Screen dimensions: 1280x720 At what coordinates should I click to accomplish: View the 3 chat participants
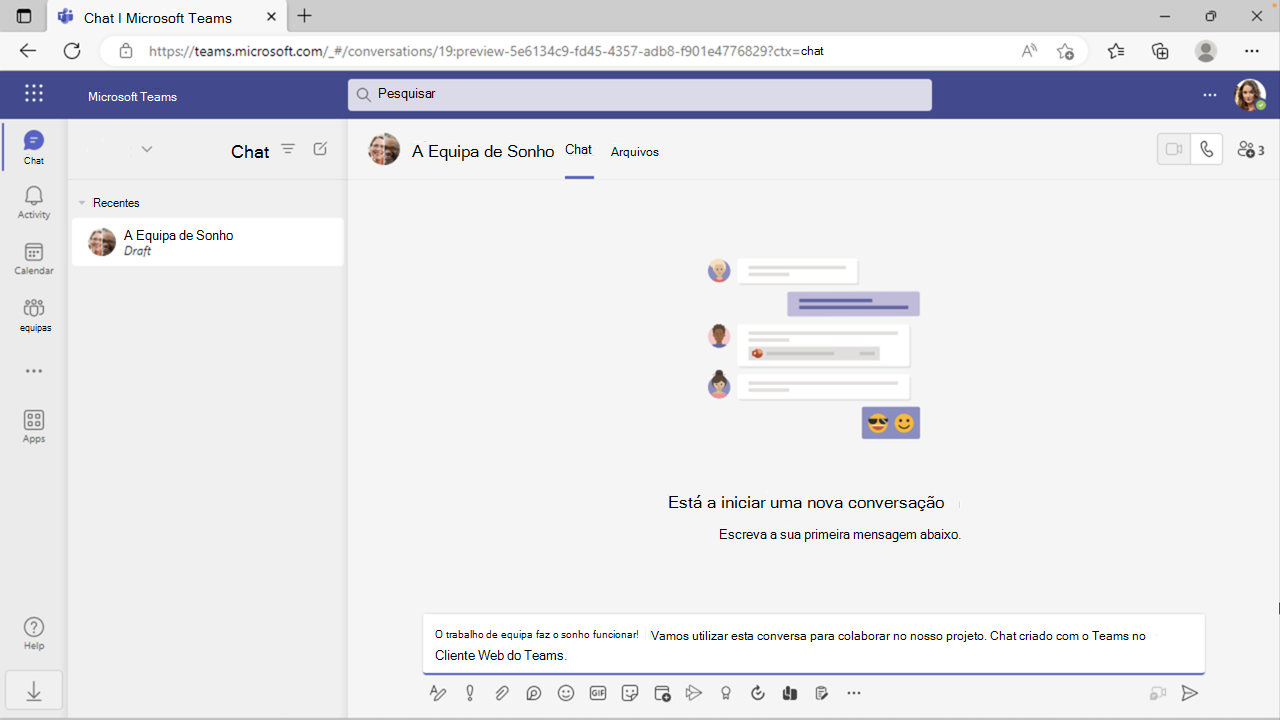click(x=1251, y=150)
